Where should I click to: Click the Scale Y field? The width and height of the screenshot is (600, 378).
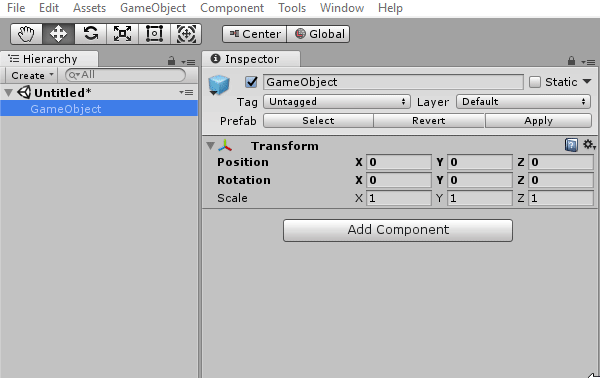click(480, 198)
